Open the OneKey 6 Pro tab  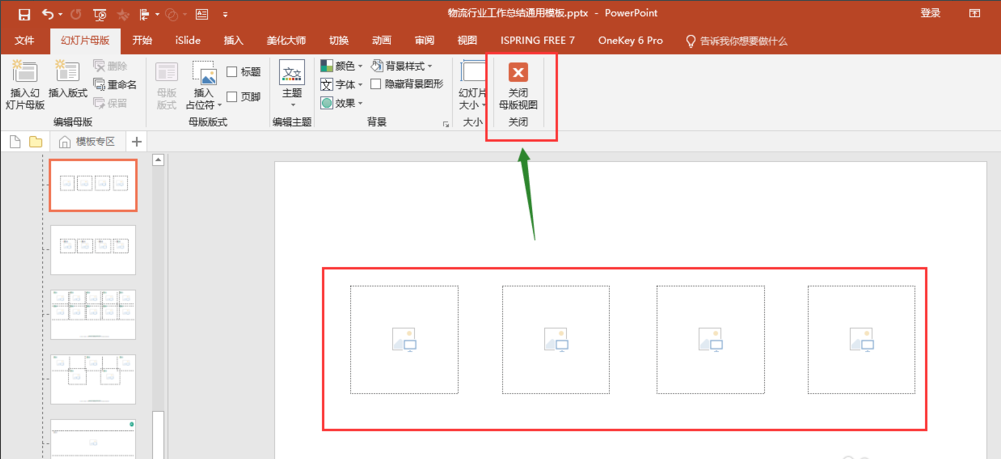click(x=630, y=41)
